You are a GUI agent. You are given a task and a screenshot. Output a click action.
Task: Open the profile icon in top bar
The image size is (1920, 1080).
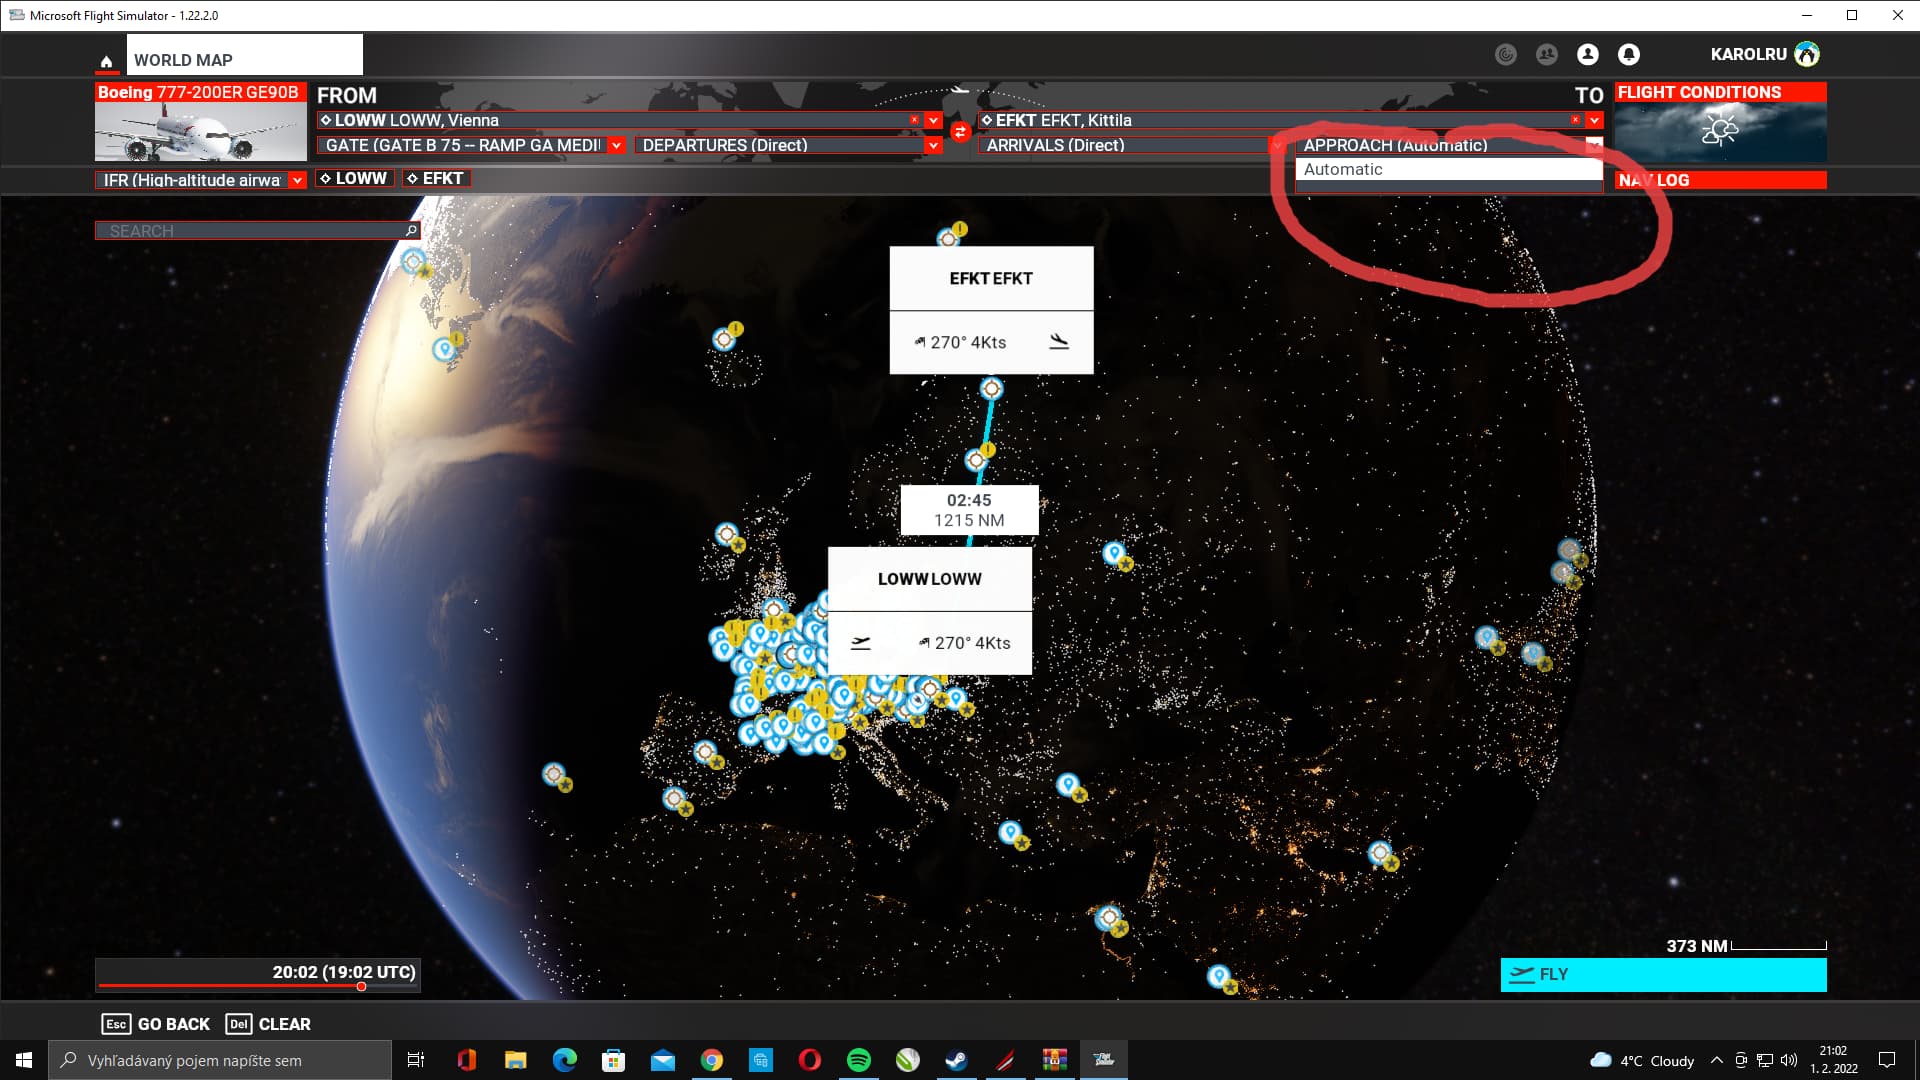coord(1588,55)
